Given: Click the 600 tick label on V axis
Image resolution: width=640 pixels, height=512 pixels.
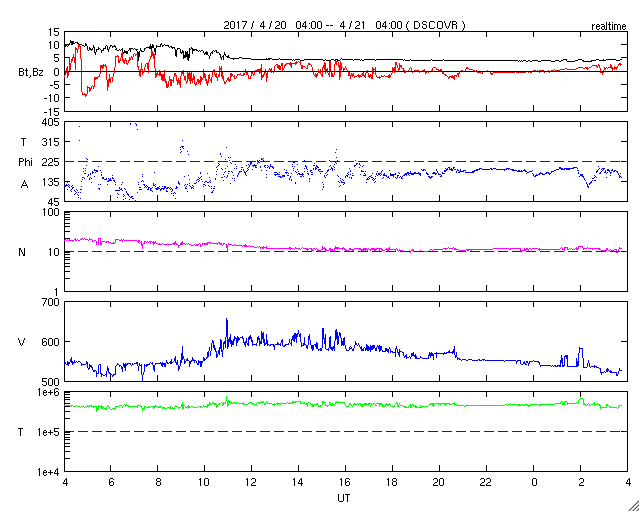Looking at the screenshot, I should (51, 342).
